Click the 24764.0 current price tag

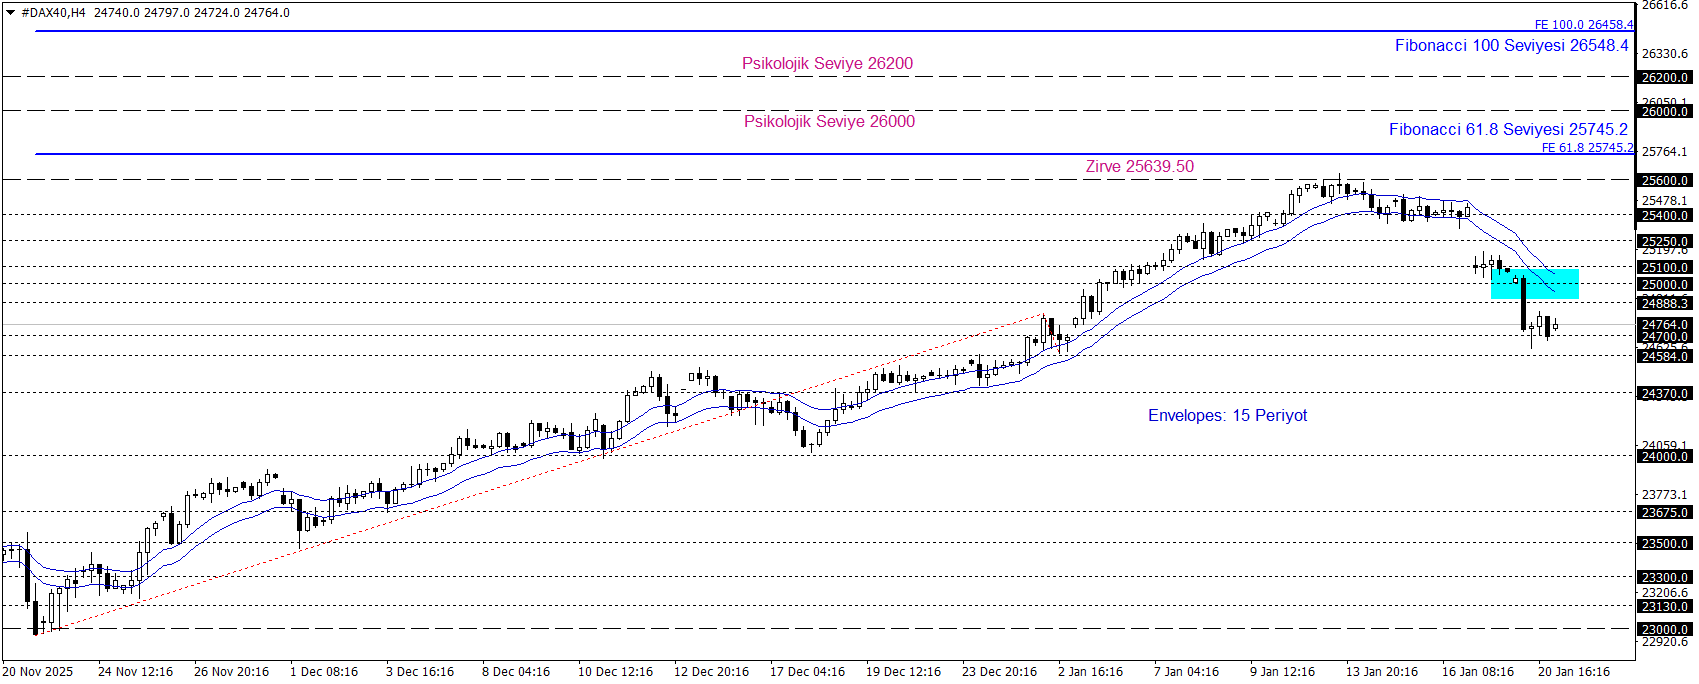(1665, 324)
